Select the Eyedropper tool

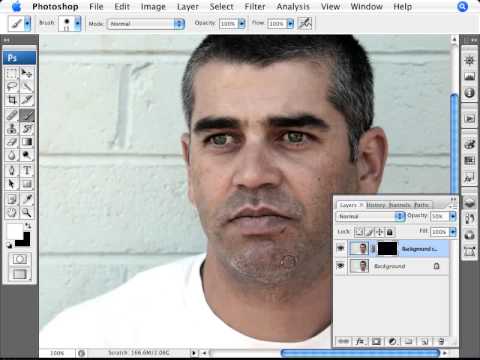tap(27, 199)
